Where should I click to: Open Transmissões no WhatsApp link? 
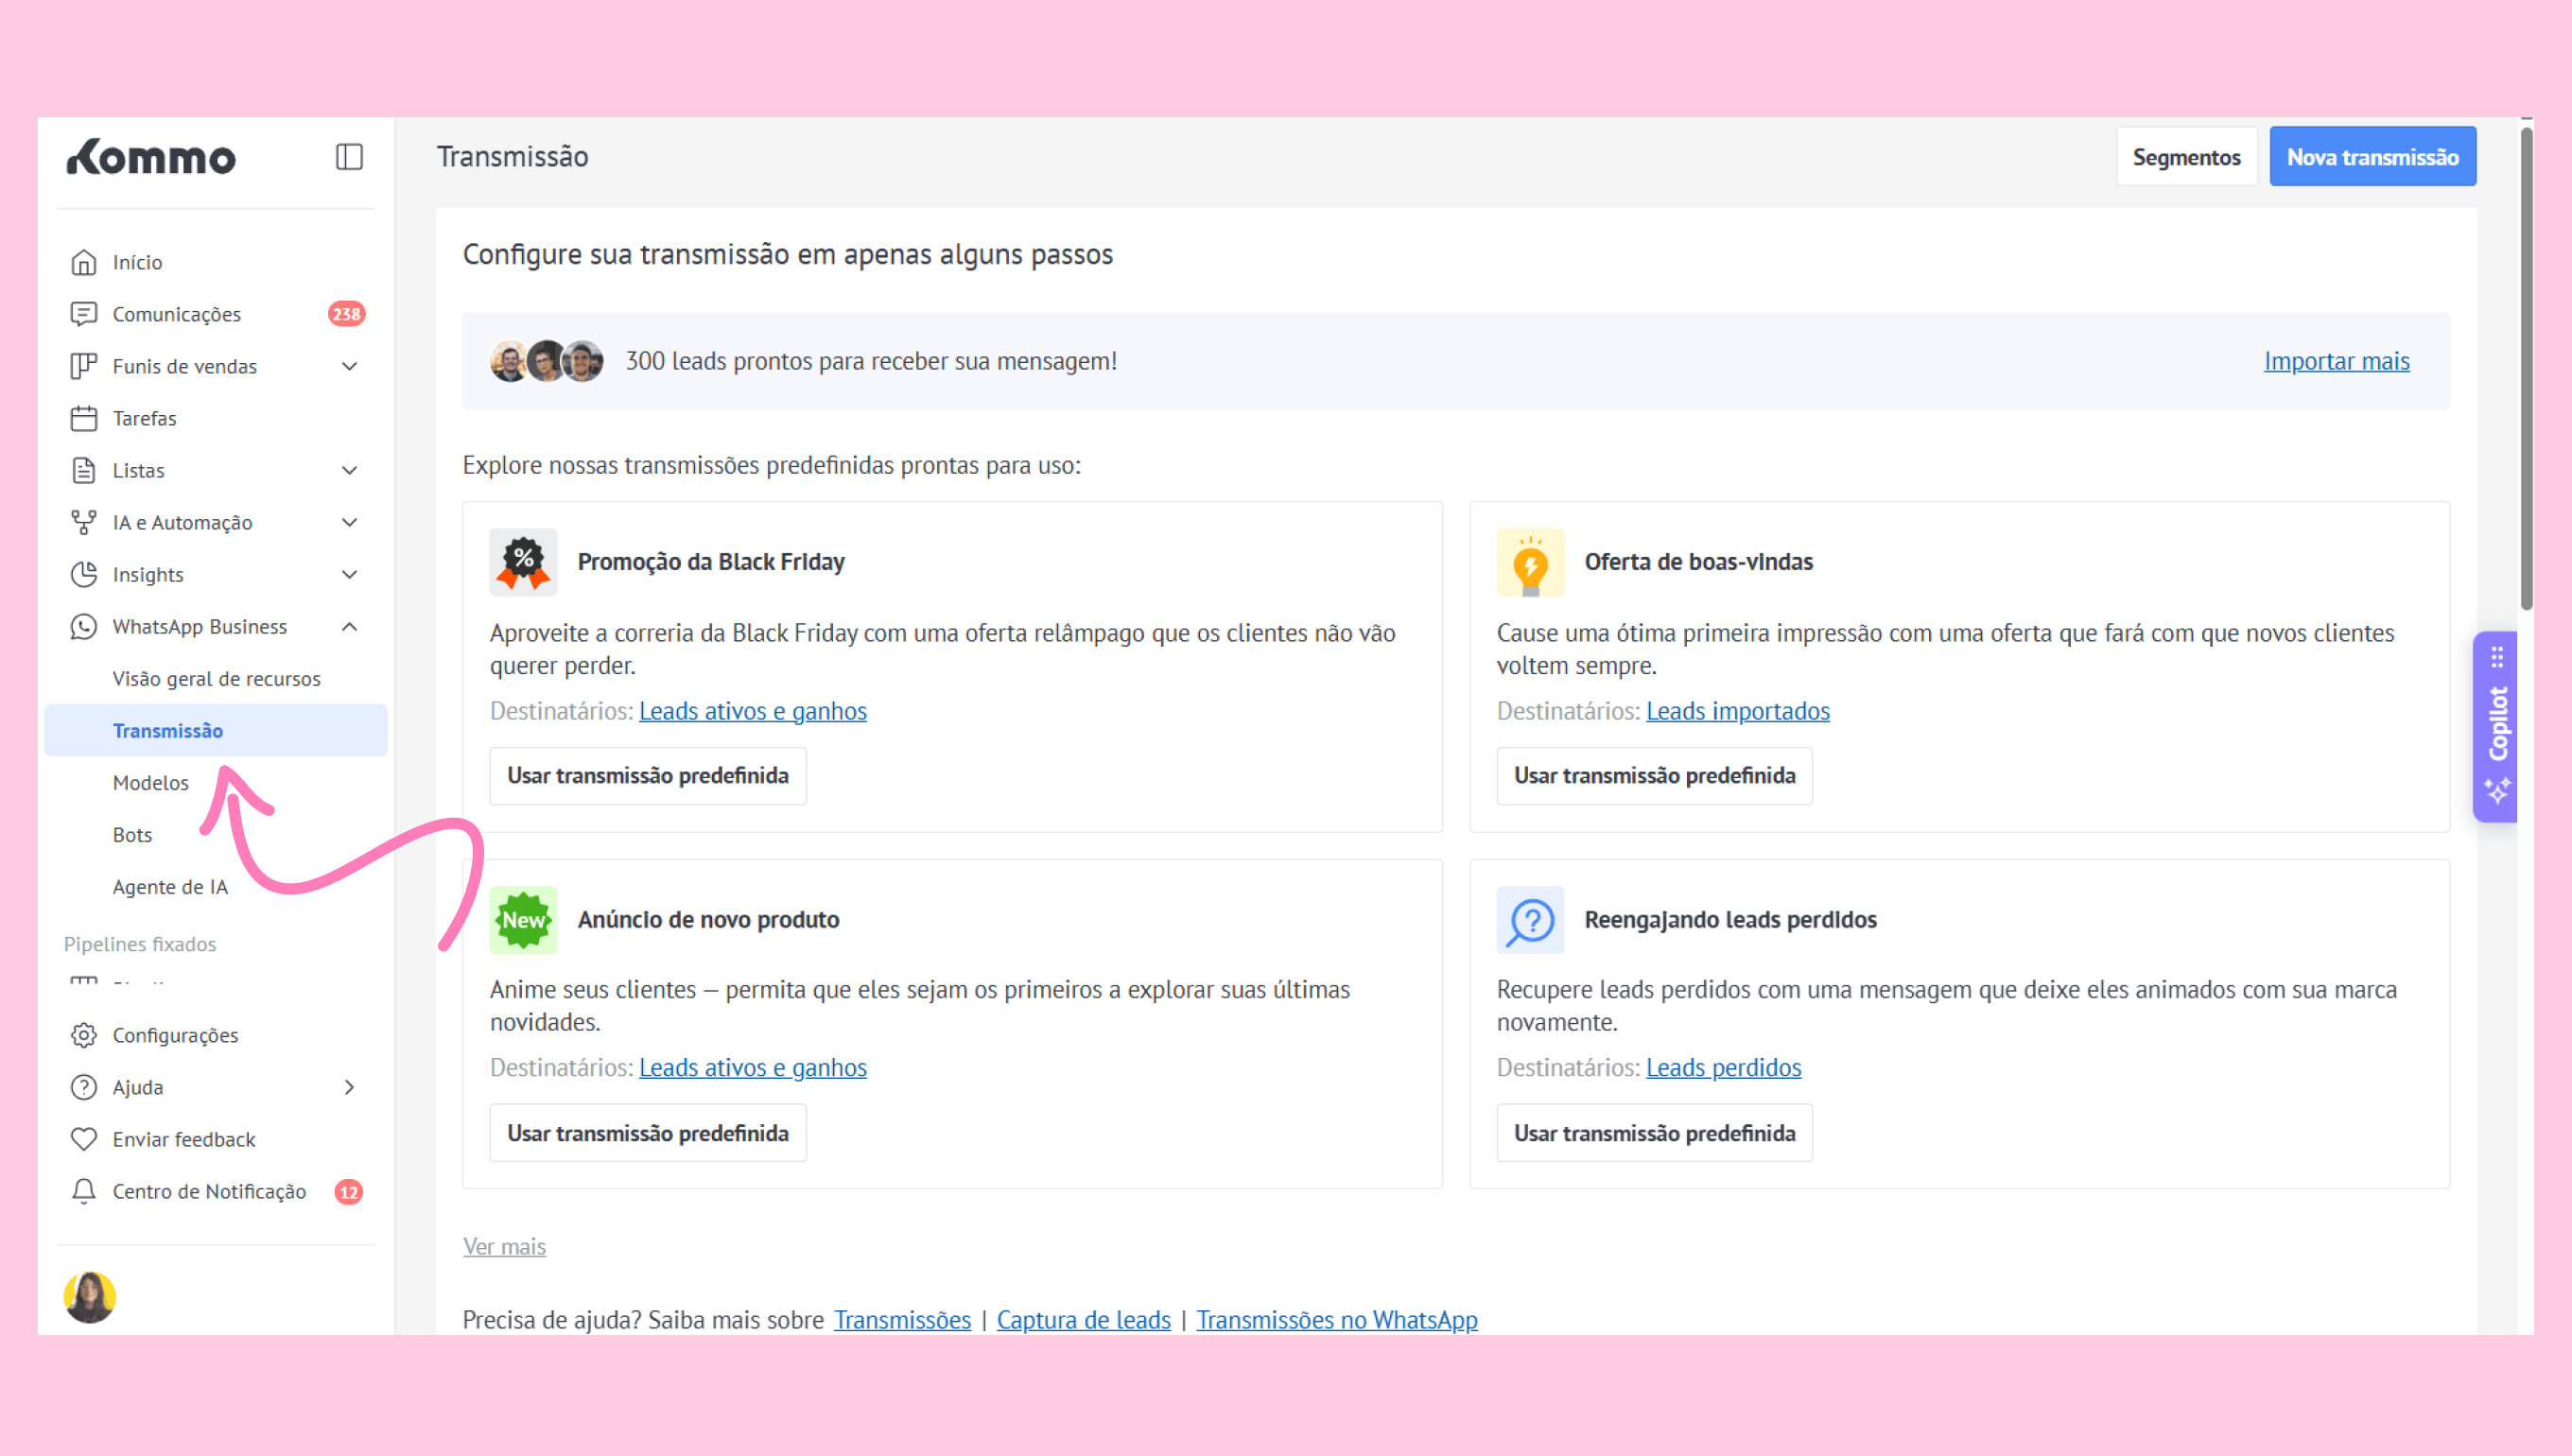[1336, 1320]
